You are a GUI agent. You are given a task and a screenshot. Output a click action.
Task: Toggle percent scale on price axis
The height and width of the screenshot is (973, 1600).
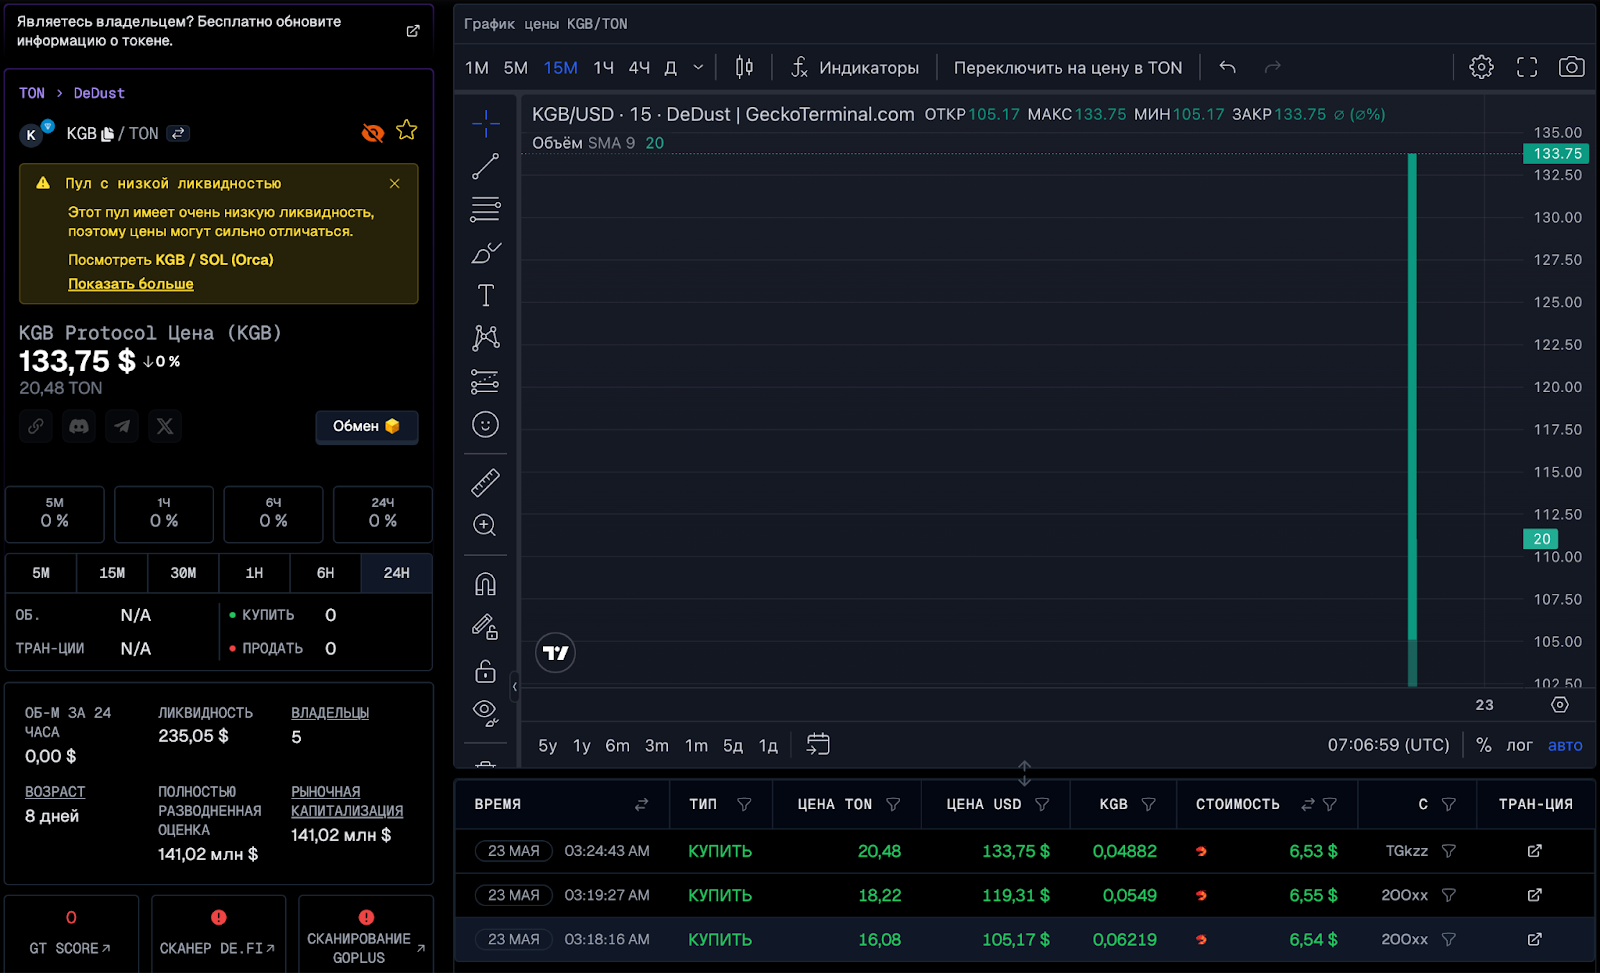click(1484, 745)
